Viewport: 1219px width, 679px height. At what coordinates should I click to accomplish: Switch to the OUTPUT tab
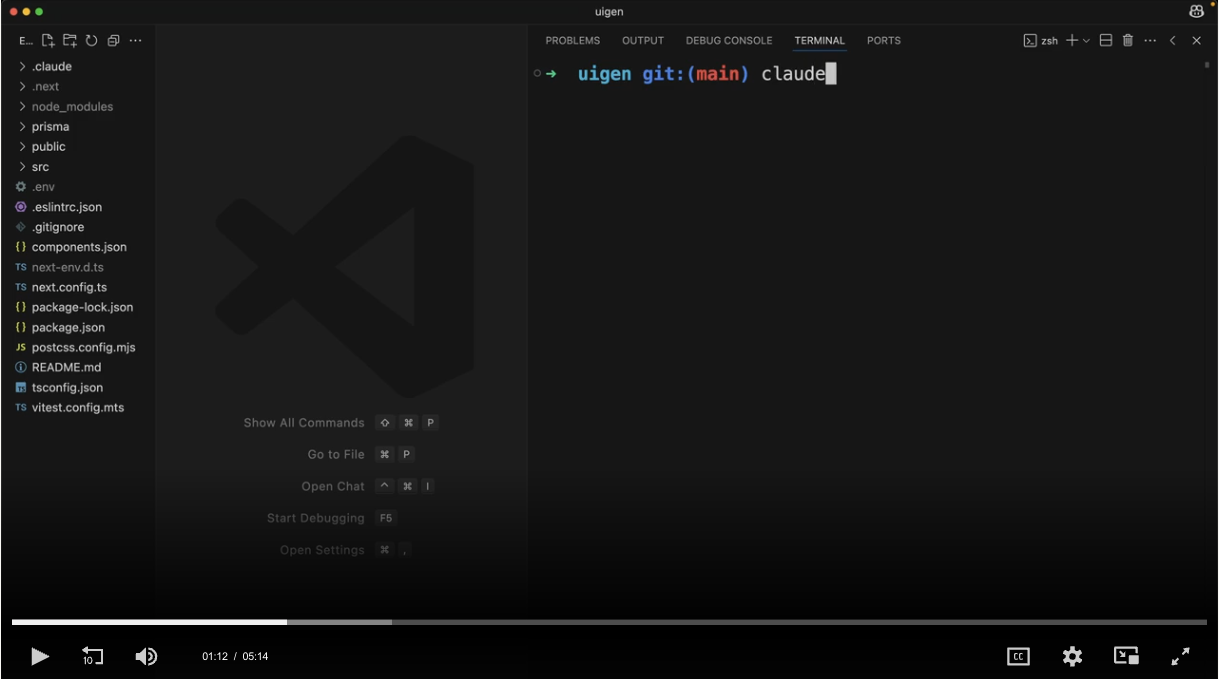pos(643,41)
